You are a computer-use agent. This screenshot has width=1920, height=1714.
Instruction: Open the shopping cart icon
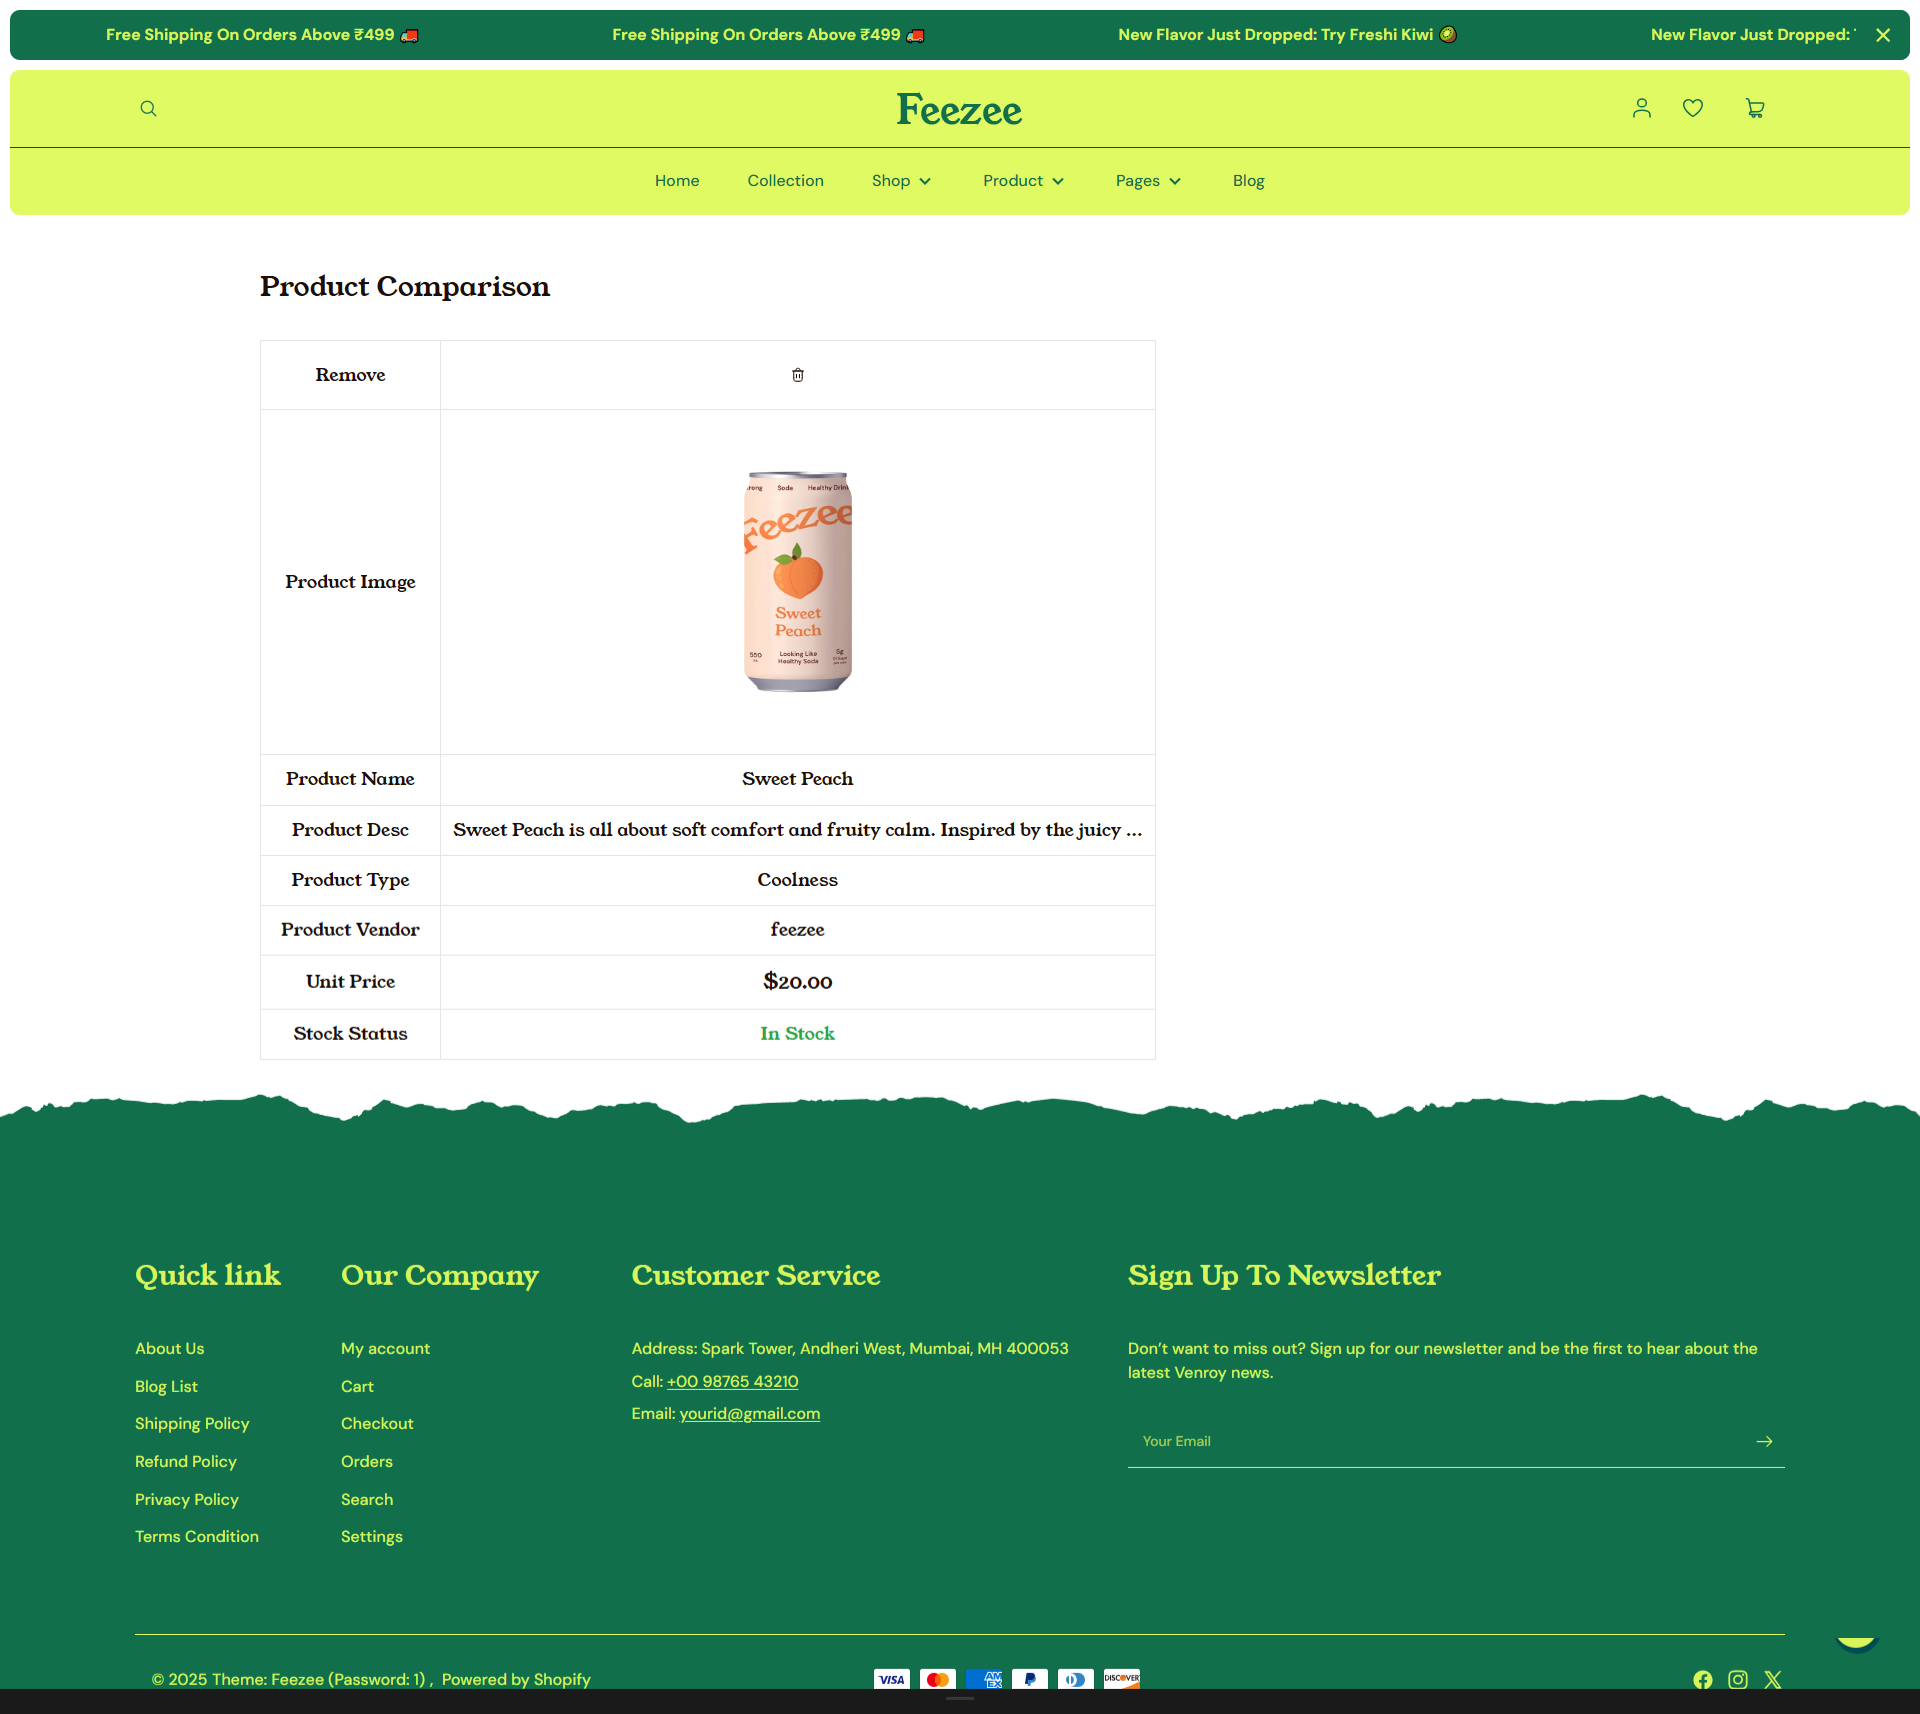pos(1754,108)
